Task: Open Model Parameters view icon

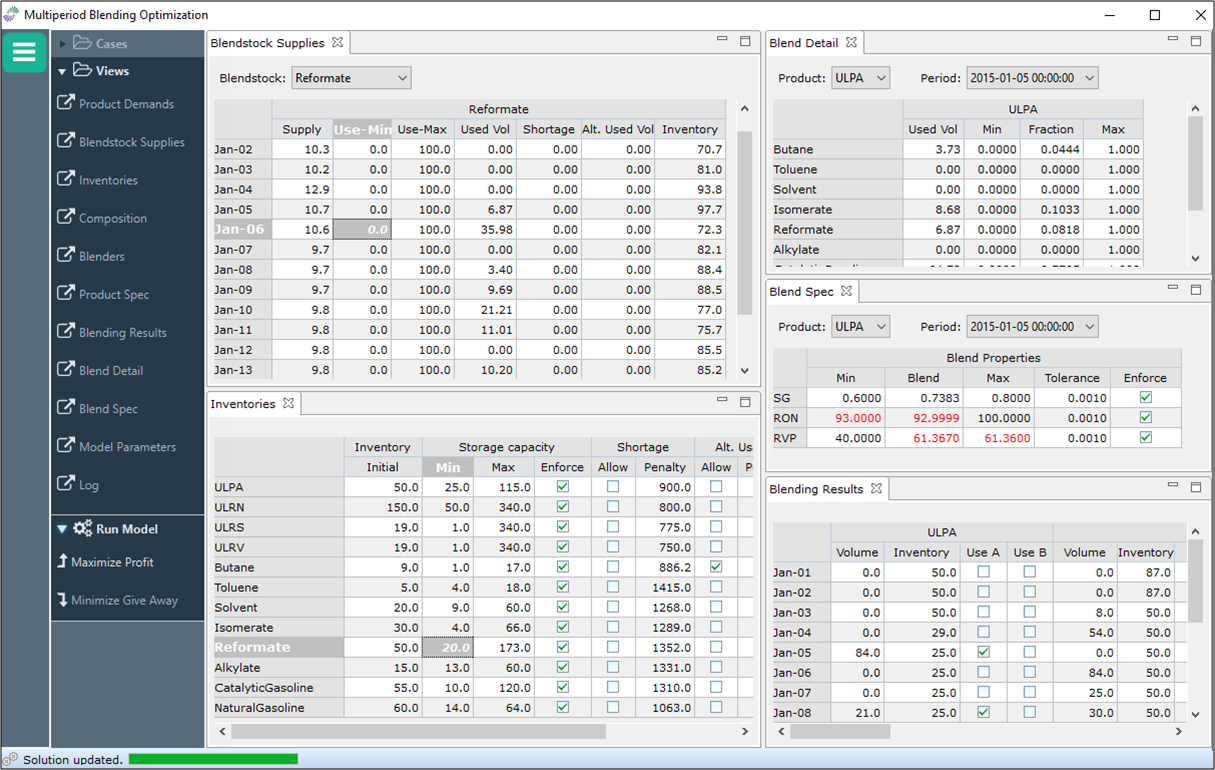Action: click(x=66, y=446)
